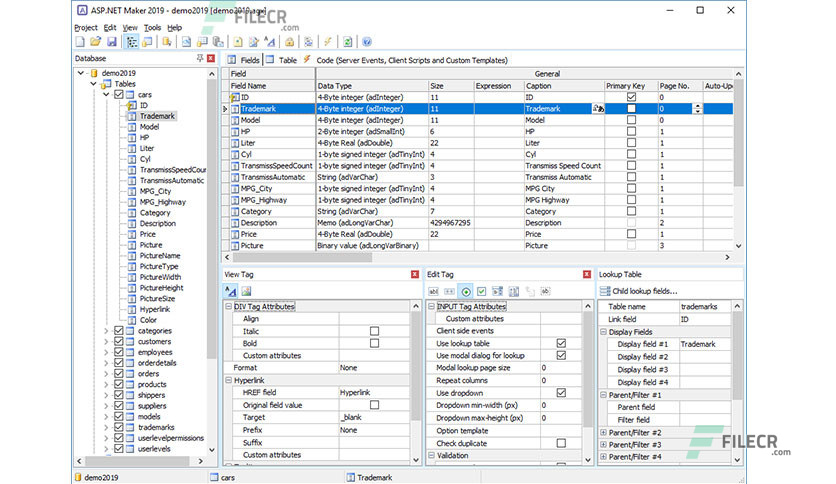Toggle the database tree view toolbar icon
The width and height of the screenshot is (836, 484).
[x=131, y=42]
